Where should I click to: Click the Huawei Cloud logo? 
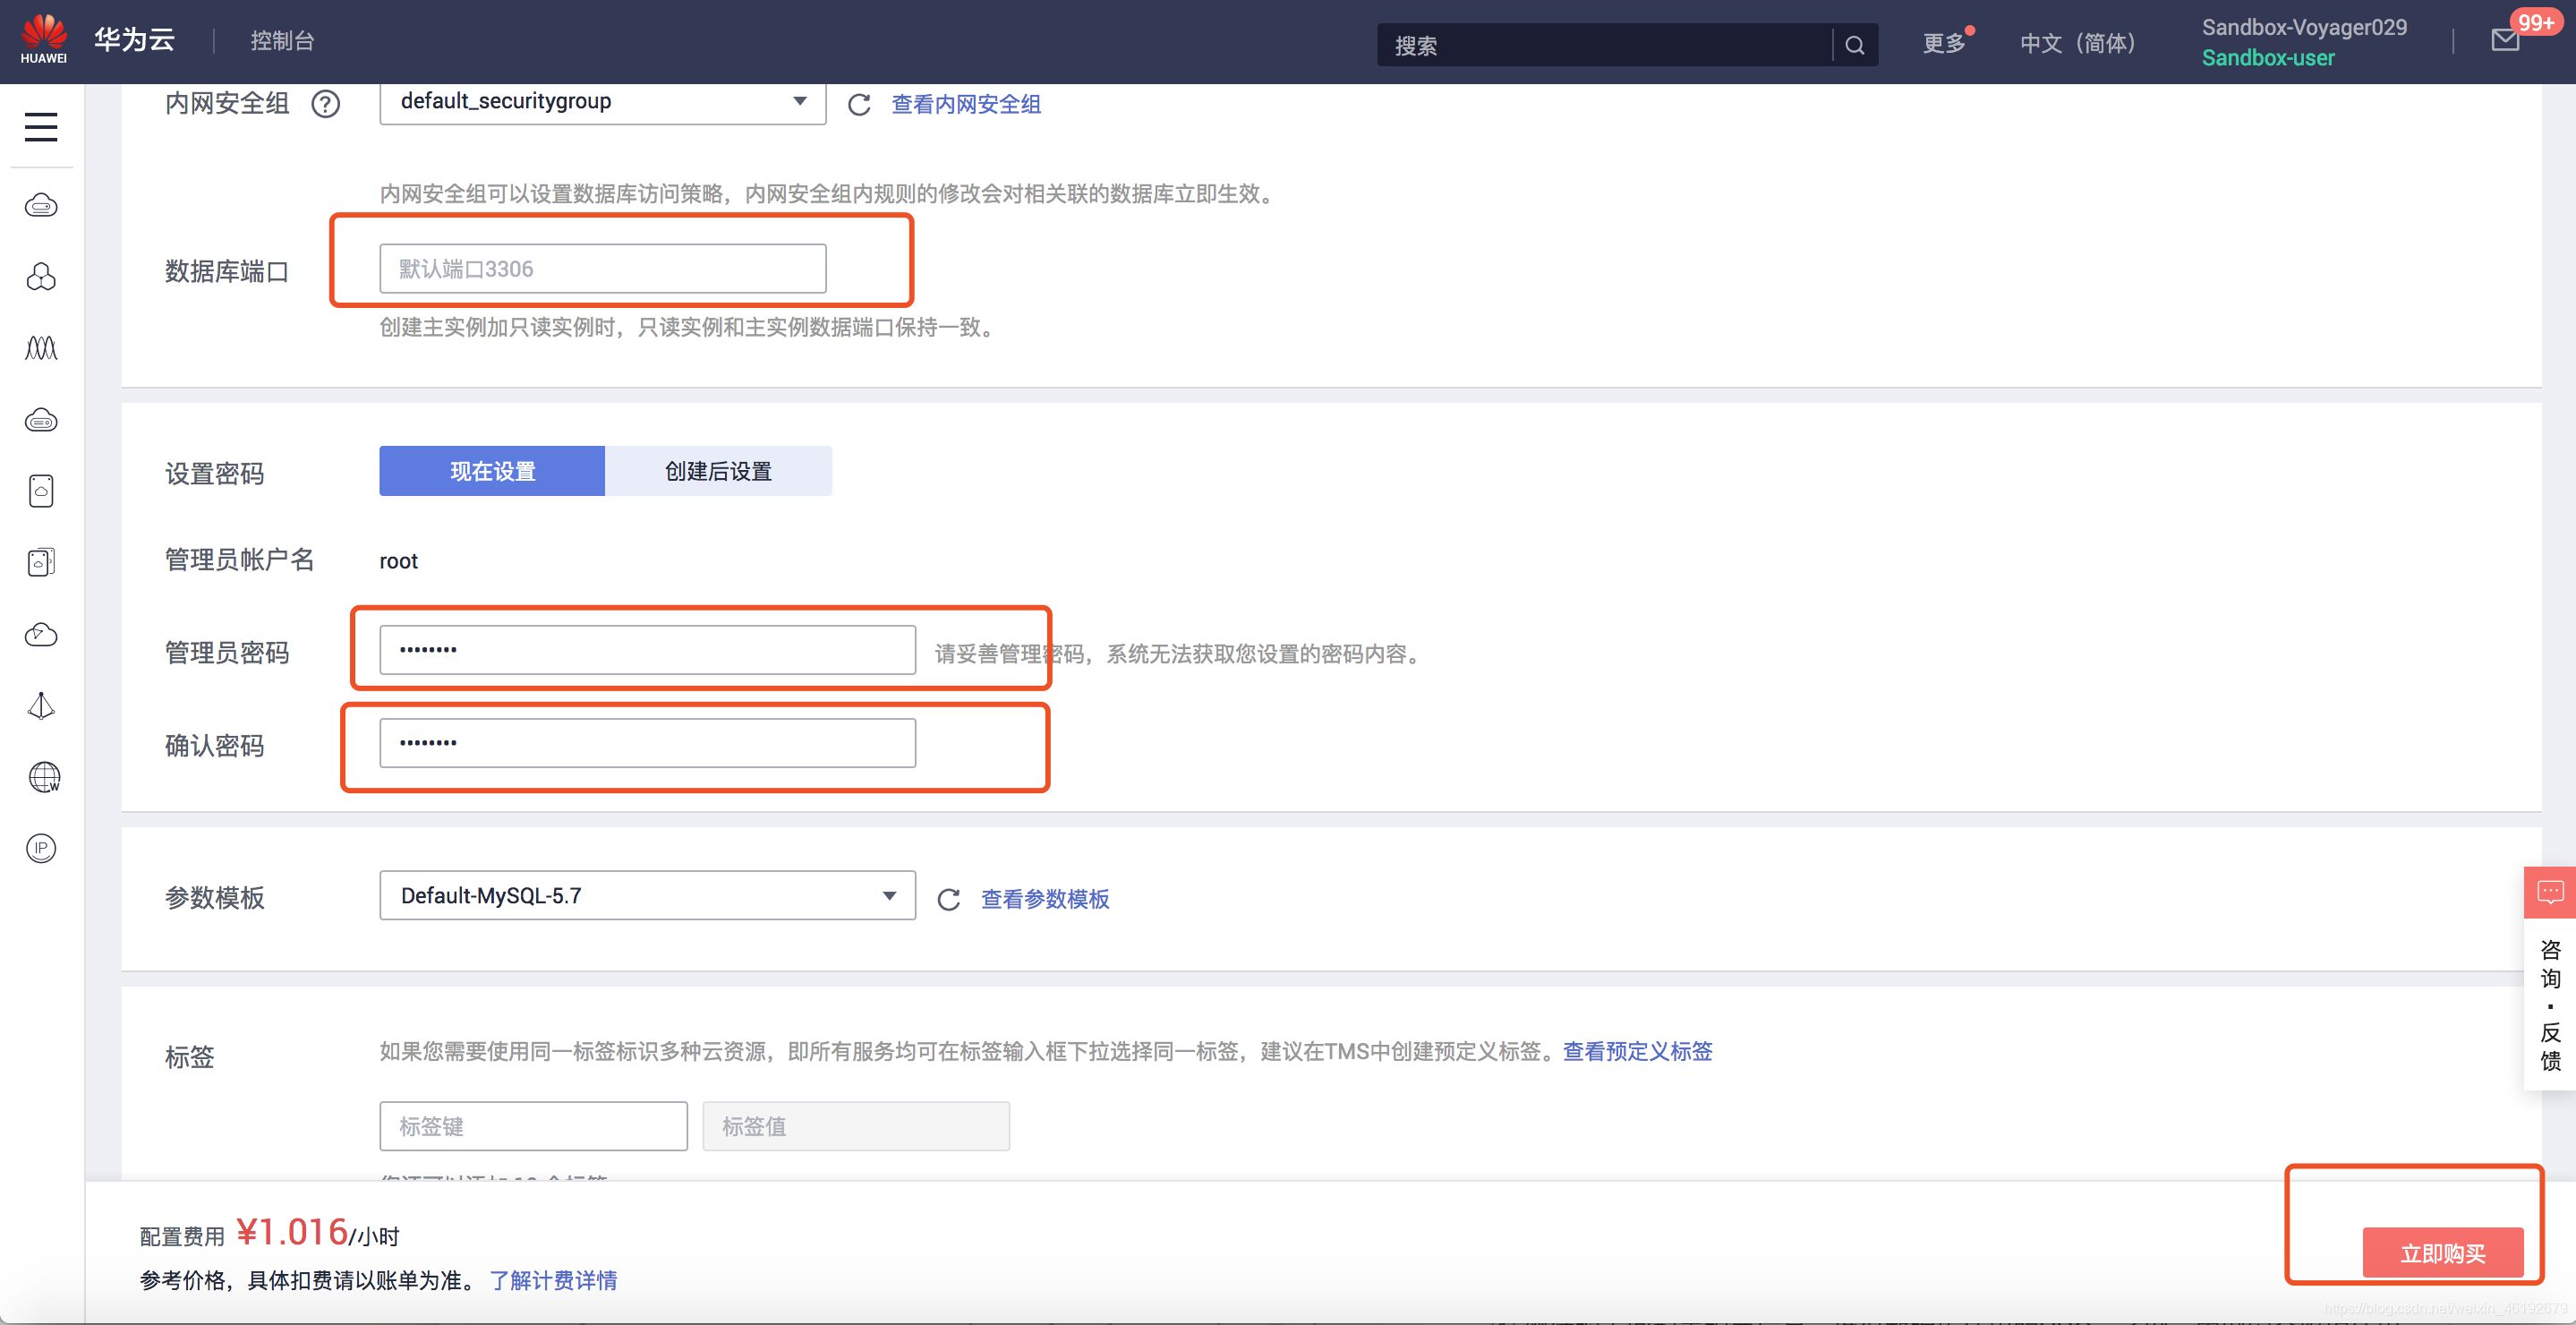click(44, 40)
